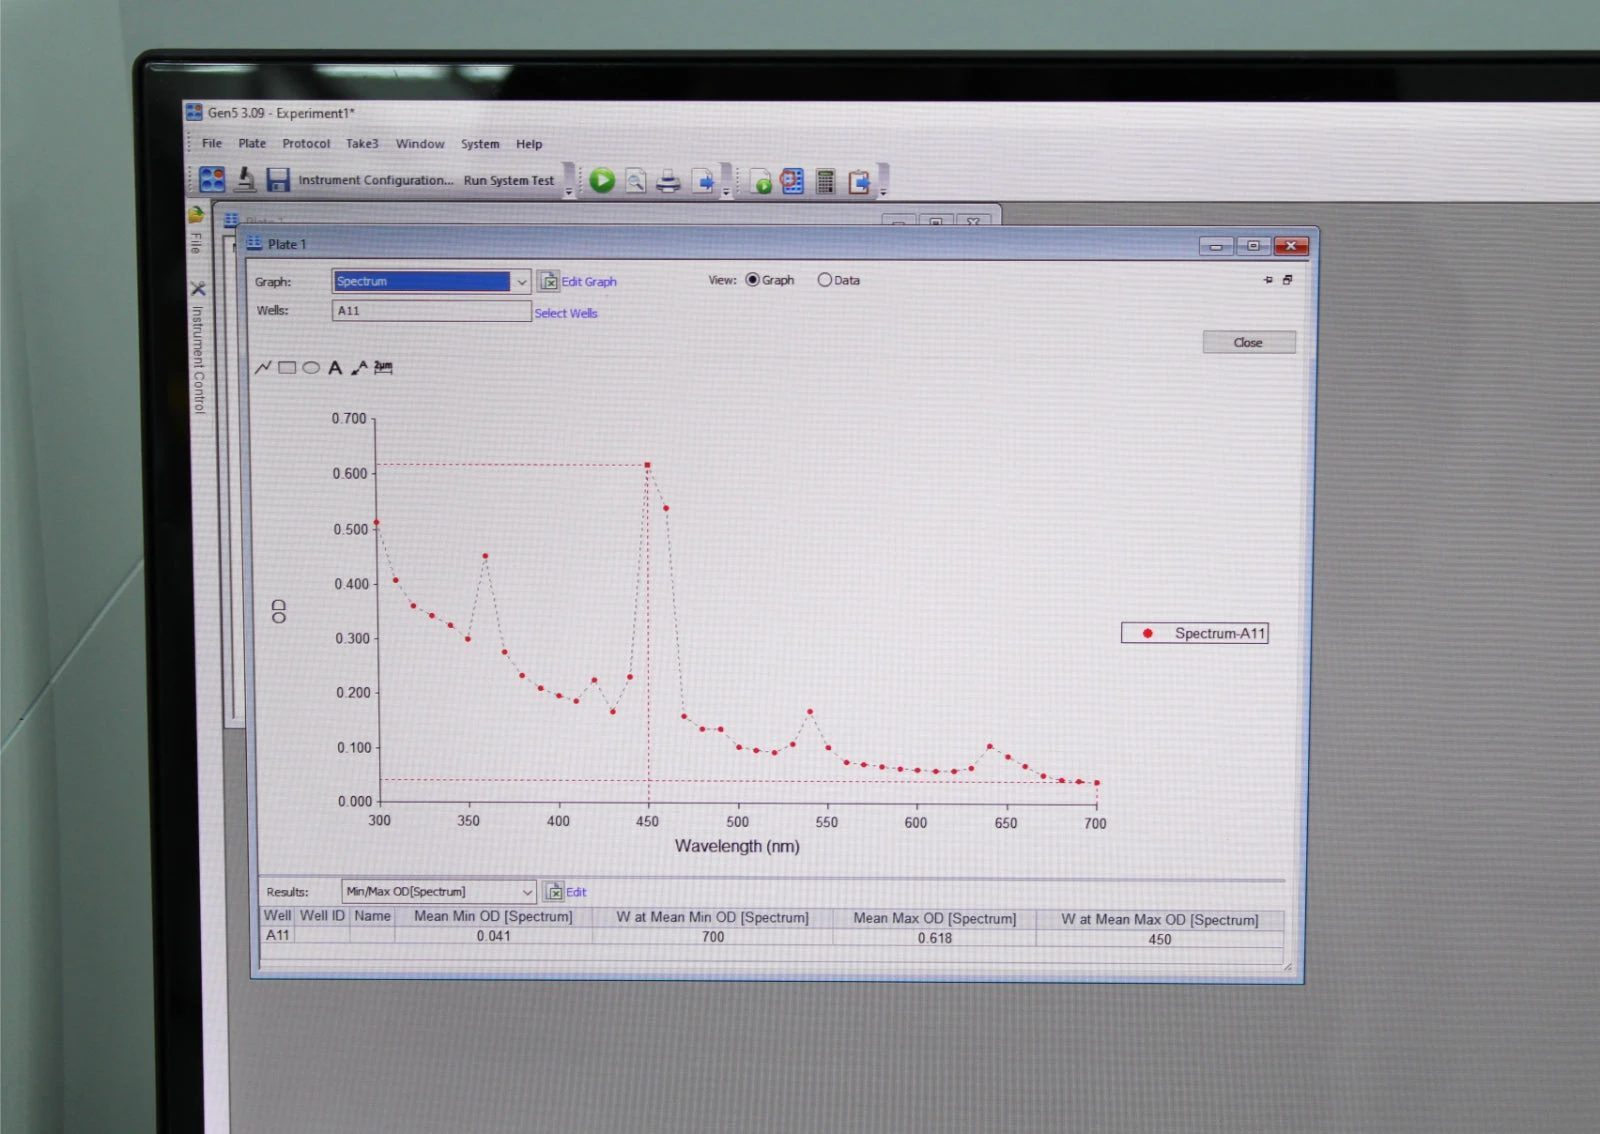Click the Edit Graph link
The height and width of the screenshot is (1134, 1600).
coord(588,282)
